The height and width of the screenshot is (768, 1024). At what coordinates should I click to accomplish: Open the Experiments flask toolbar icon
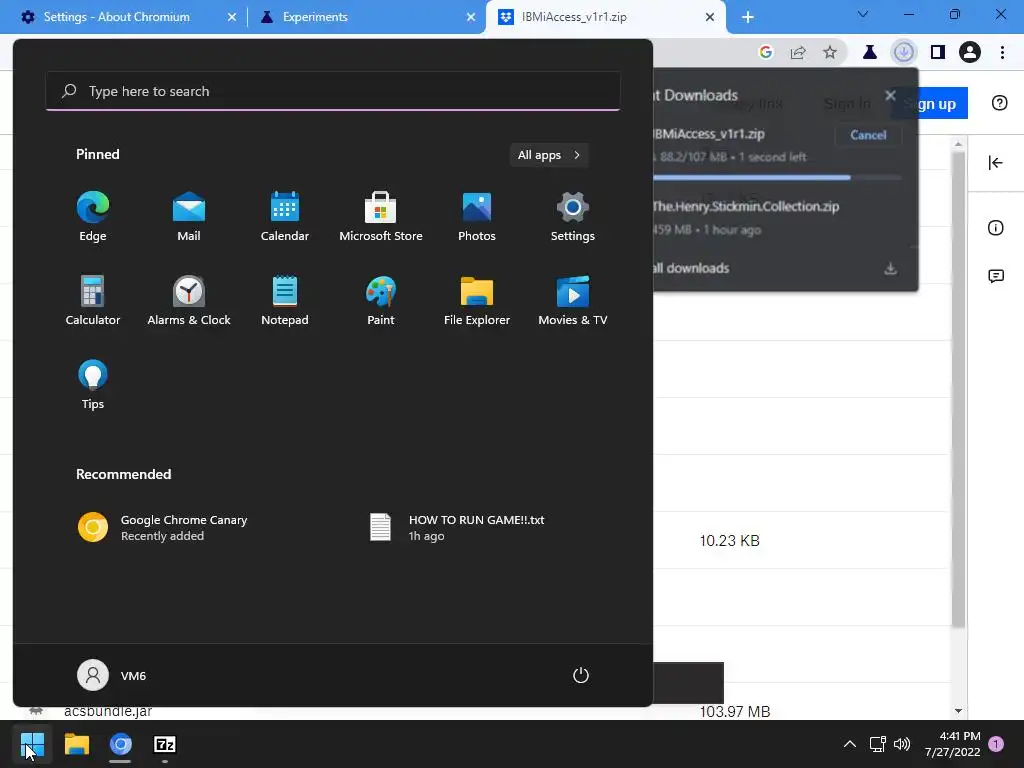pos(870,52)
